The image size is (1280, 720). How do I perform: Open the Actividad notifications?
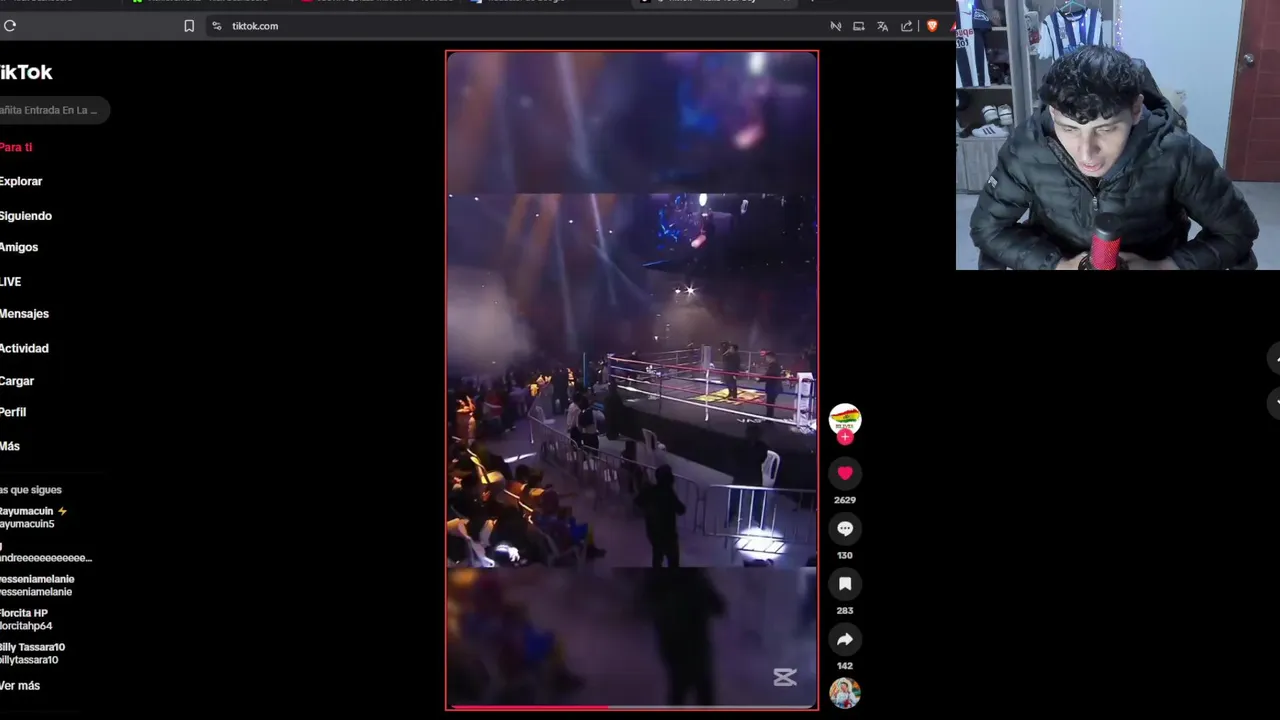click(x=24, y=348)
